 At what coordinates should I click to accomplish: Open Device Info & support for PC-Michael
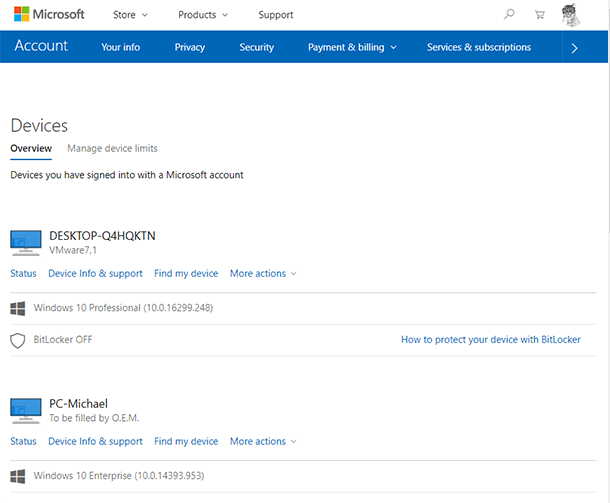[x=95, y=442]
